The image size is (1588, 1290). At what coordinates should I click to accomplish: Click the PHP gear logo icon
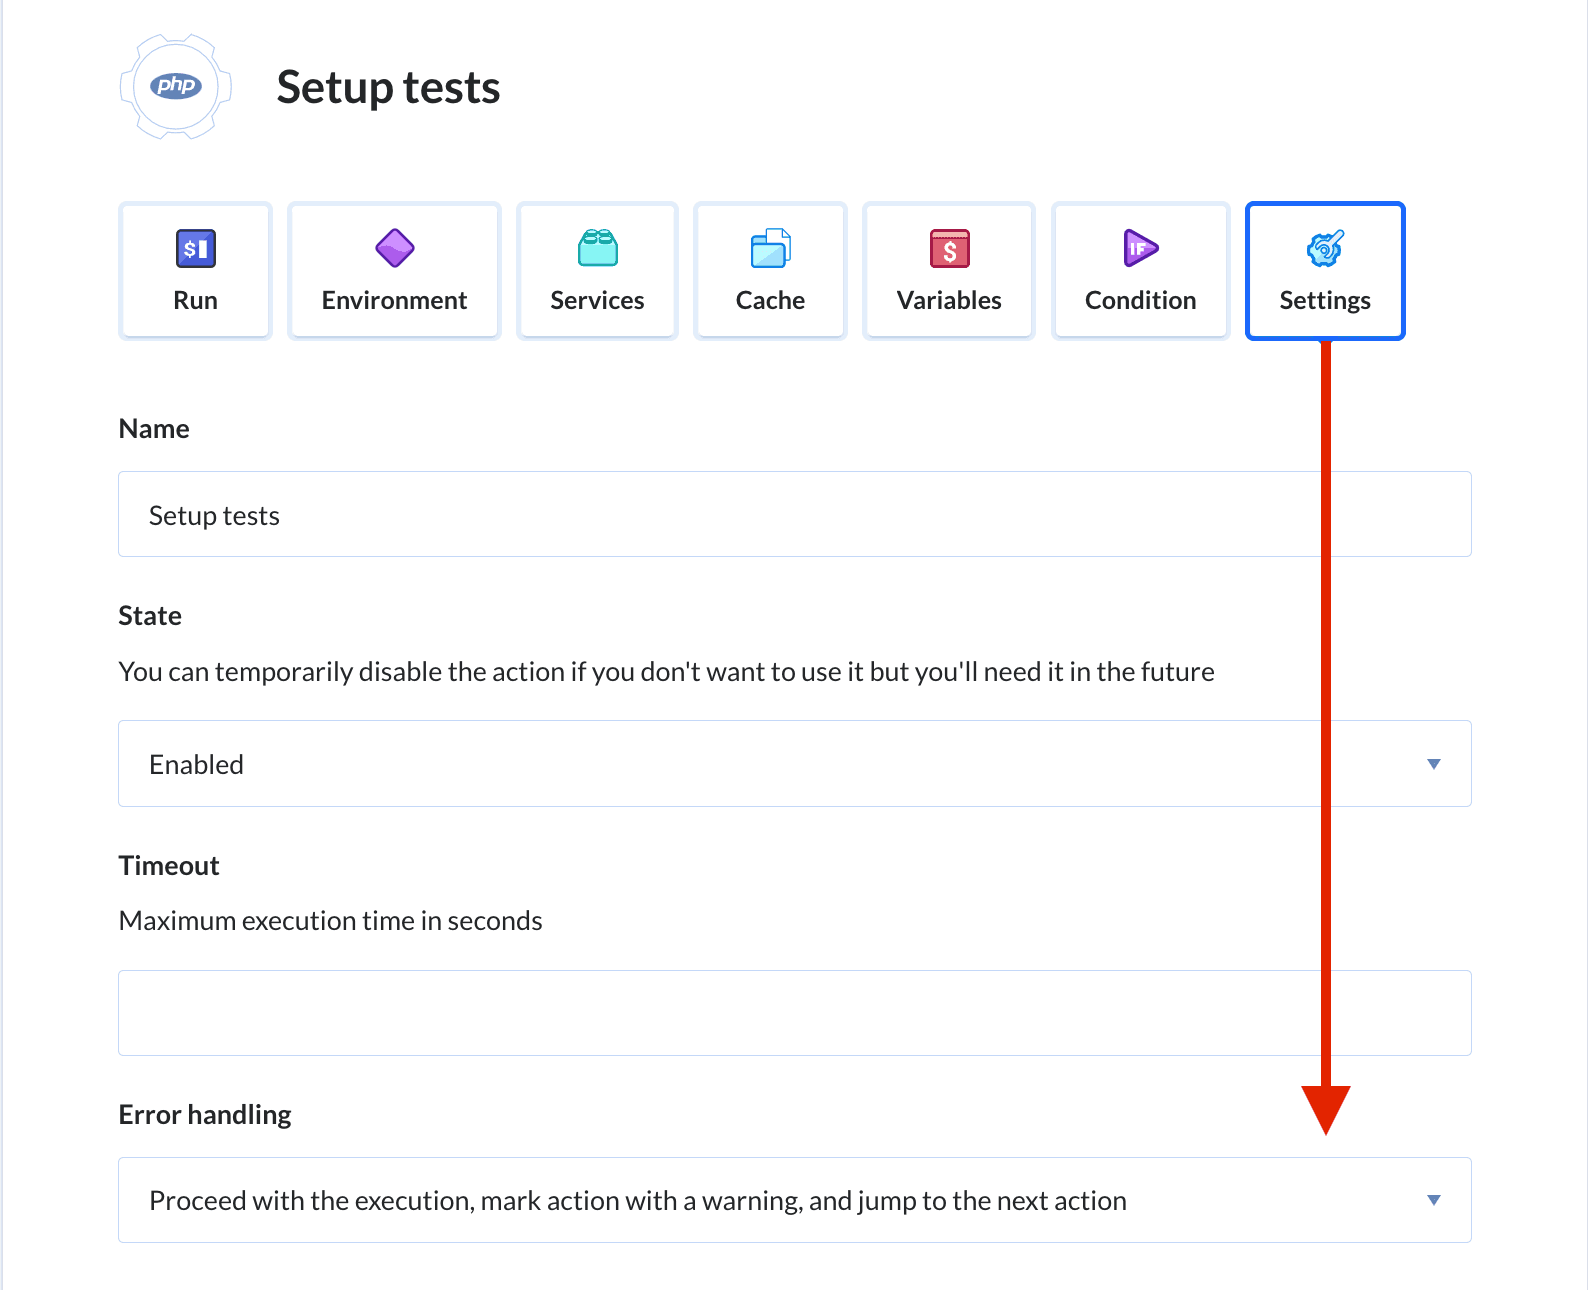pyautogui.click(x=176, y=86)
